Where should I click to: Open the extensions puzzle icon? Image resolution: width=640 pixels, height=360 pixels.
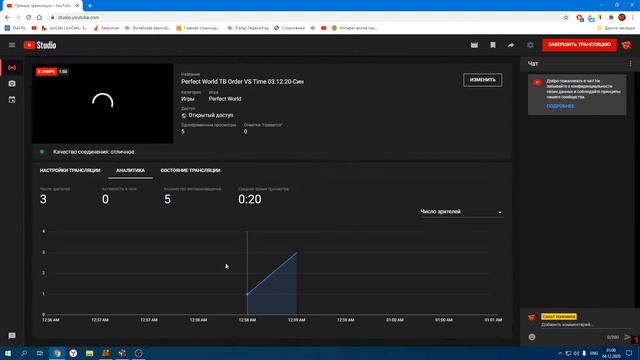coord(611,18)
